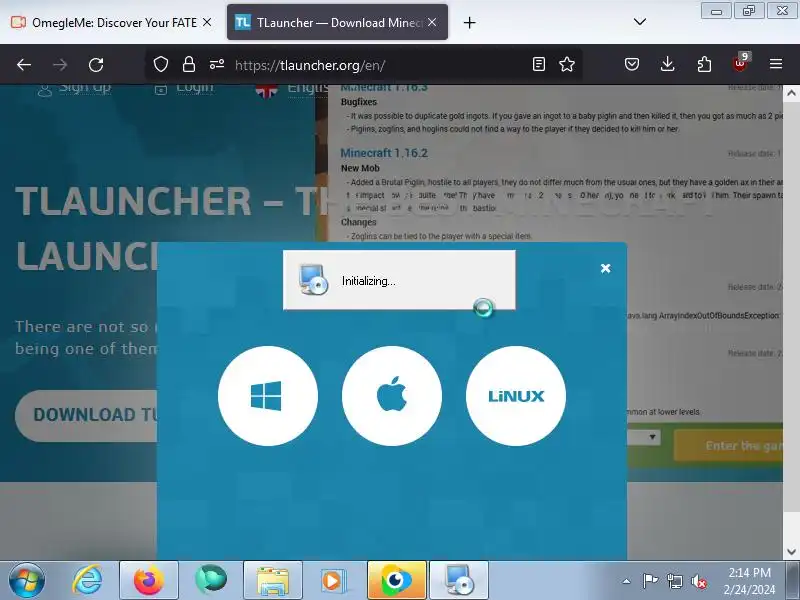Reload the TLauncher page
The width and height of the screenshot is (800, 600).
pyautogui.click(x=96, y=65)
